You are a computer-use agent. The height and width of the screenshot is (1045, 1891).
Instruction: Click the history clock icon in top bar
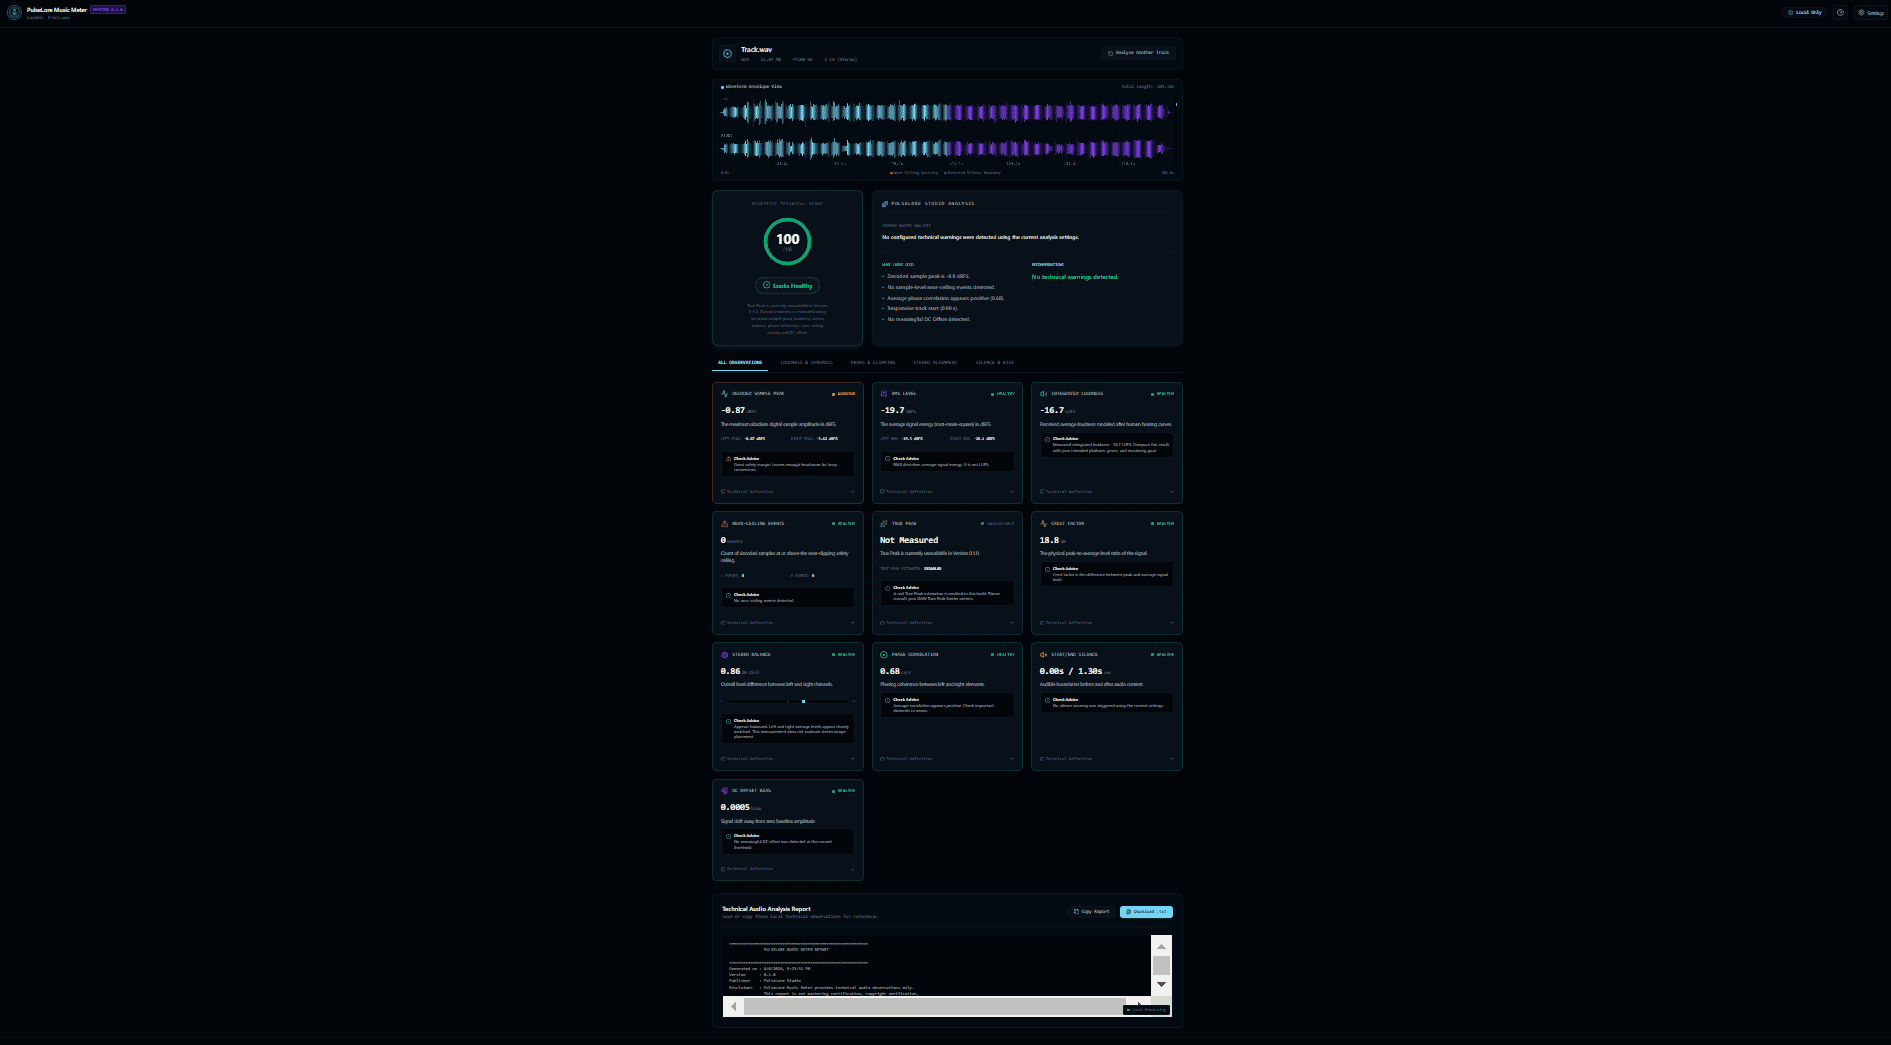point(1840,13)
